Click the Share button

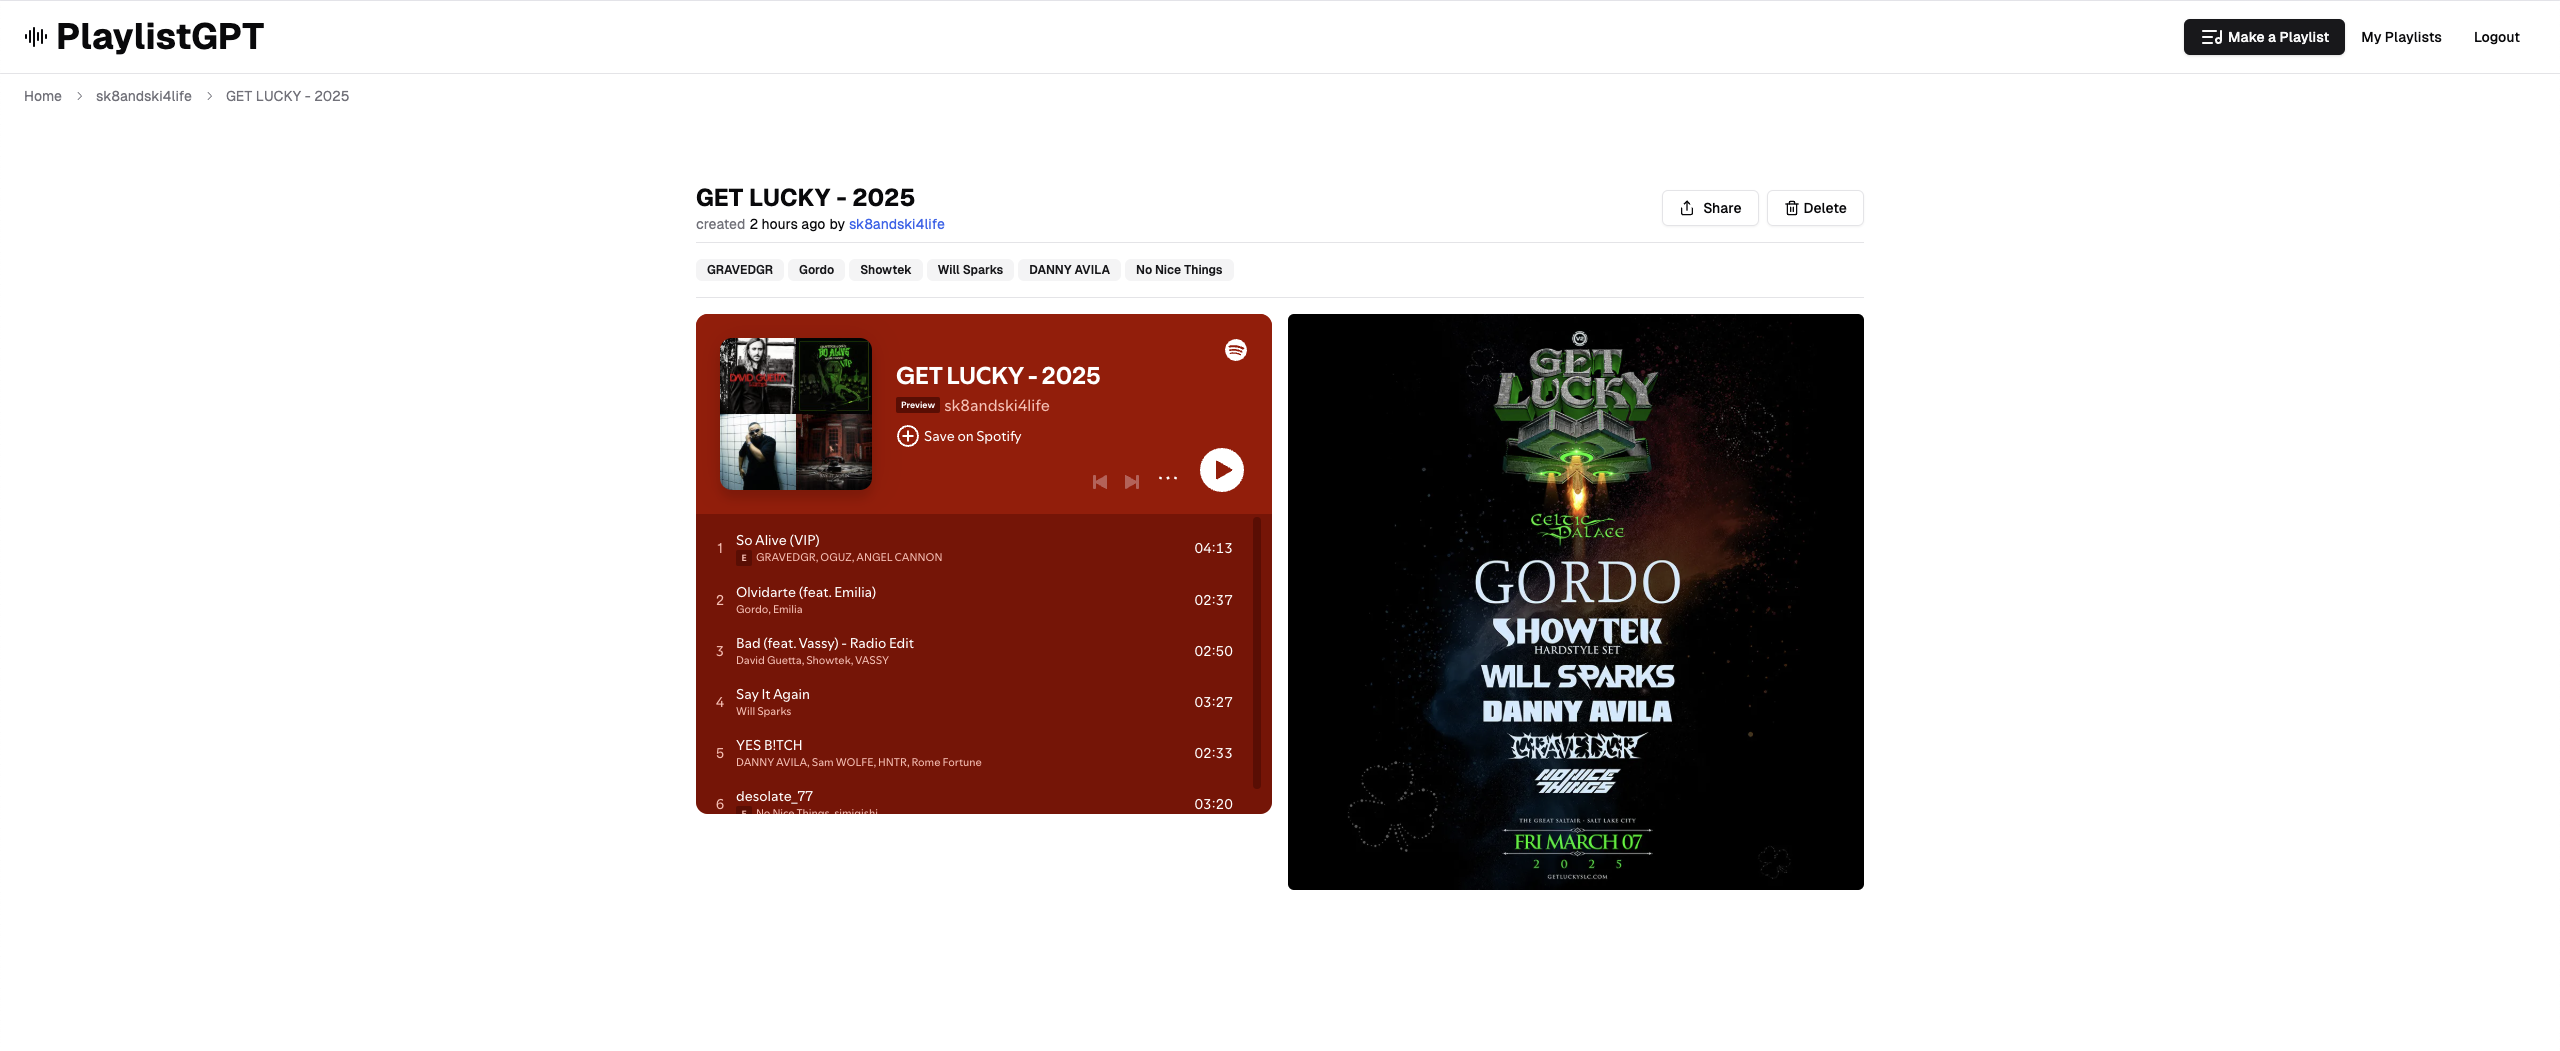[1710, 208]
